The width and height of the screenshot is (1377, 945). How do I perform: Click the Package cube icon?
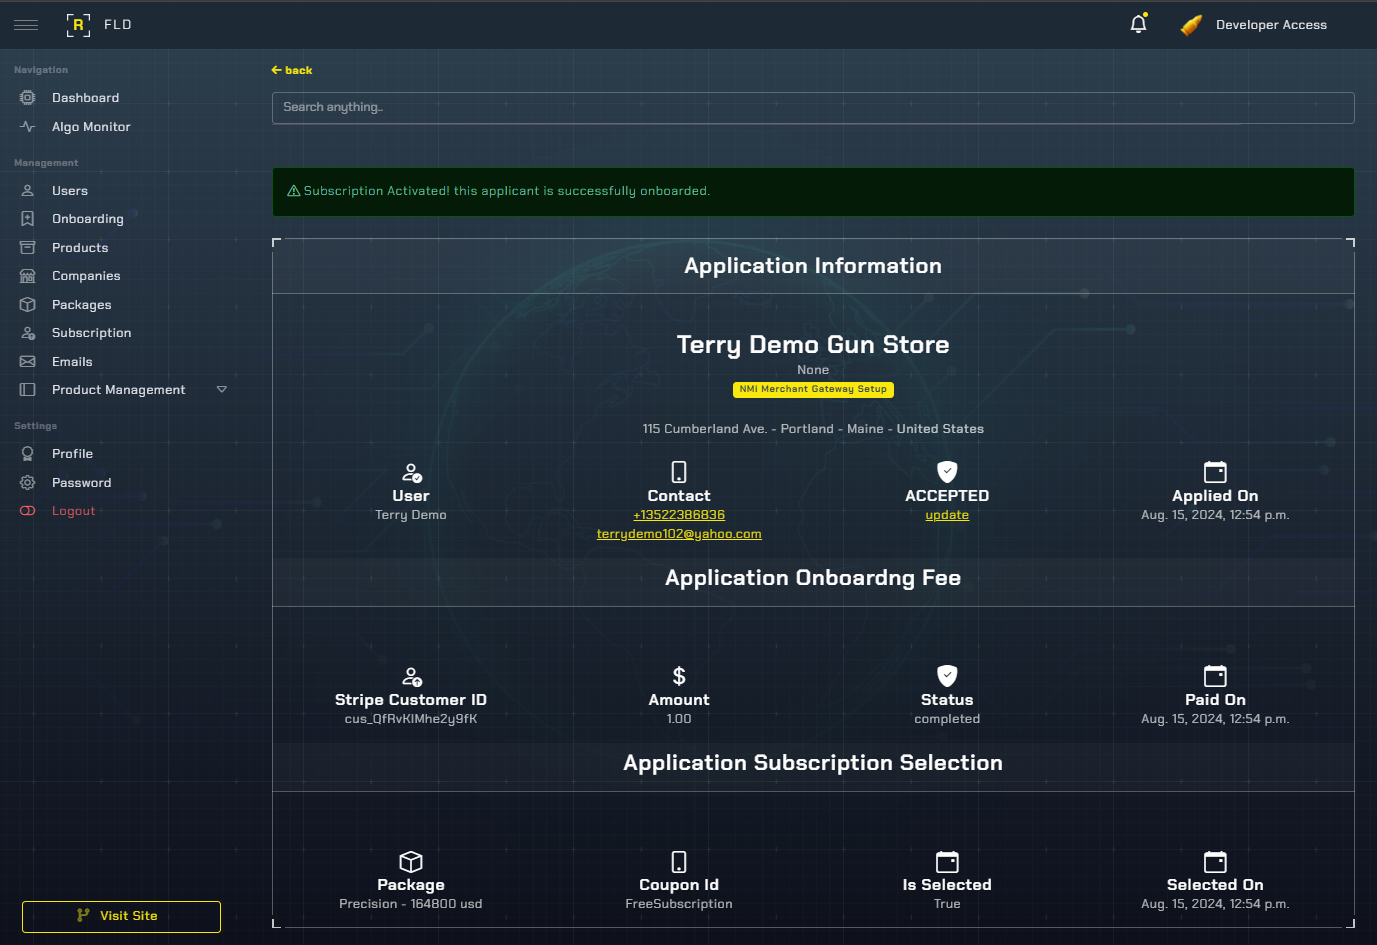pyautogui.click(x=411, y=861)
